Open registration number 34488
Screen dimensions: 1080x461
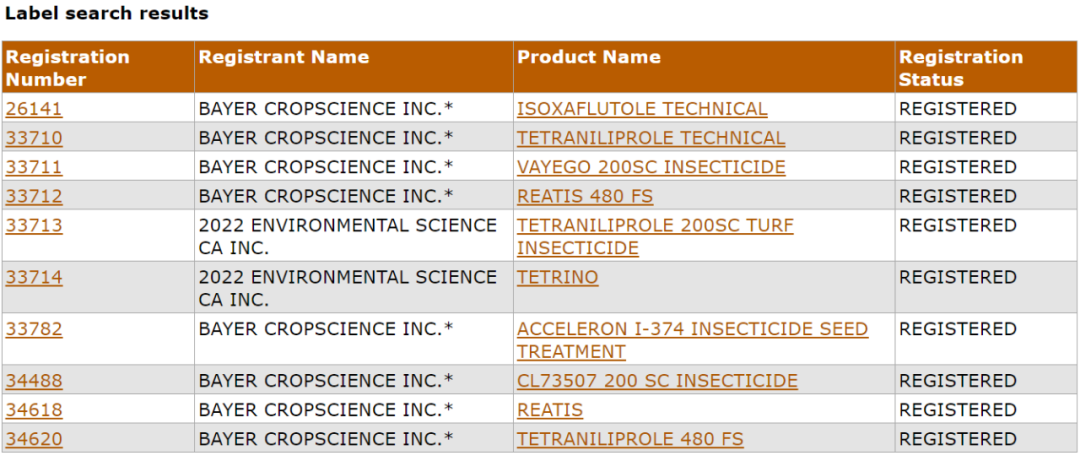pos(33,381)
